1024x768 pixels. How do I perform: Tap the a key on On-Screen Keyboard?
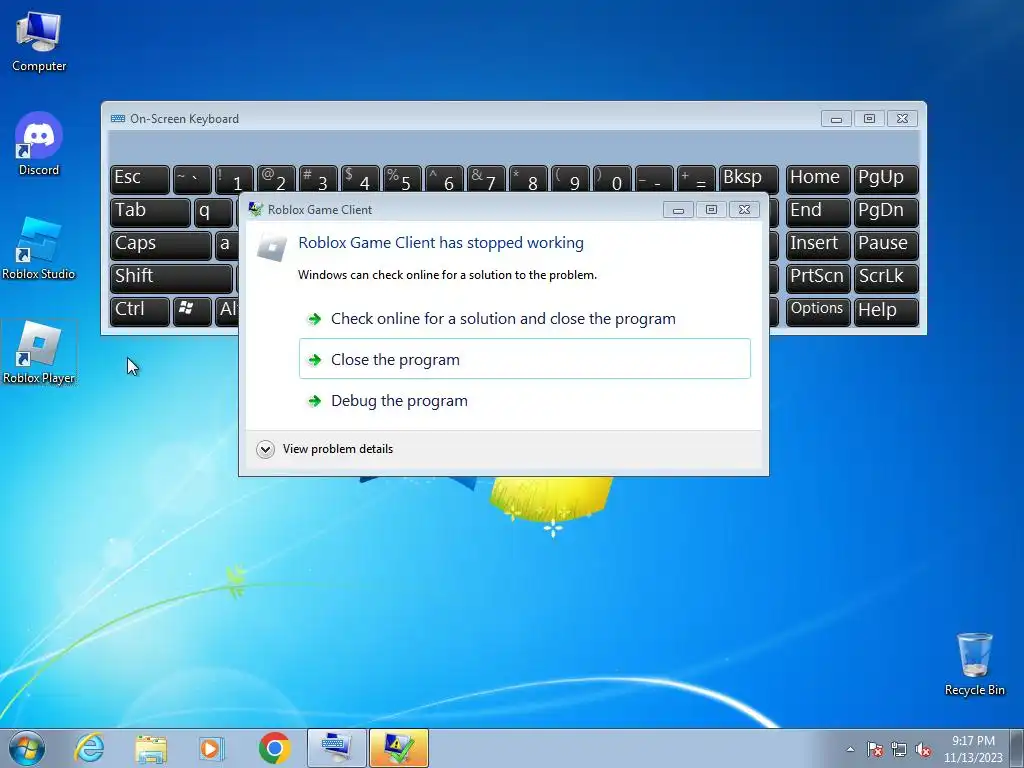coord(227,245)
